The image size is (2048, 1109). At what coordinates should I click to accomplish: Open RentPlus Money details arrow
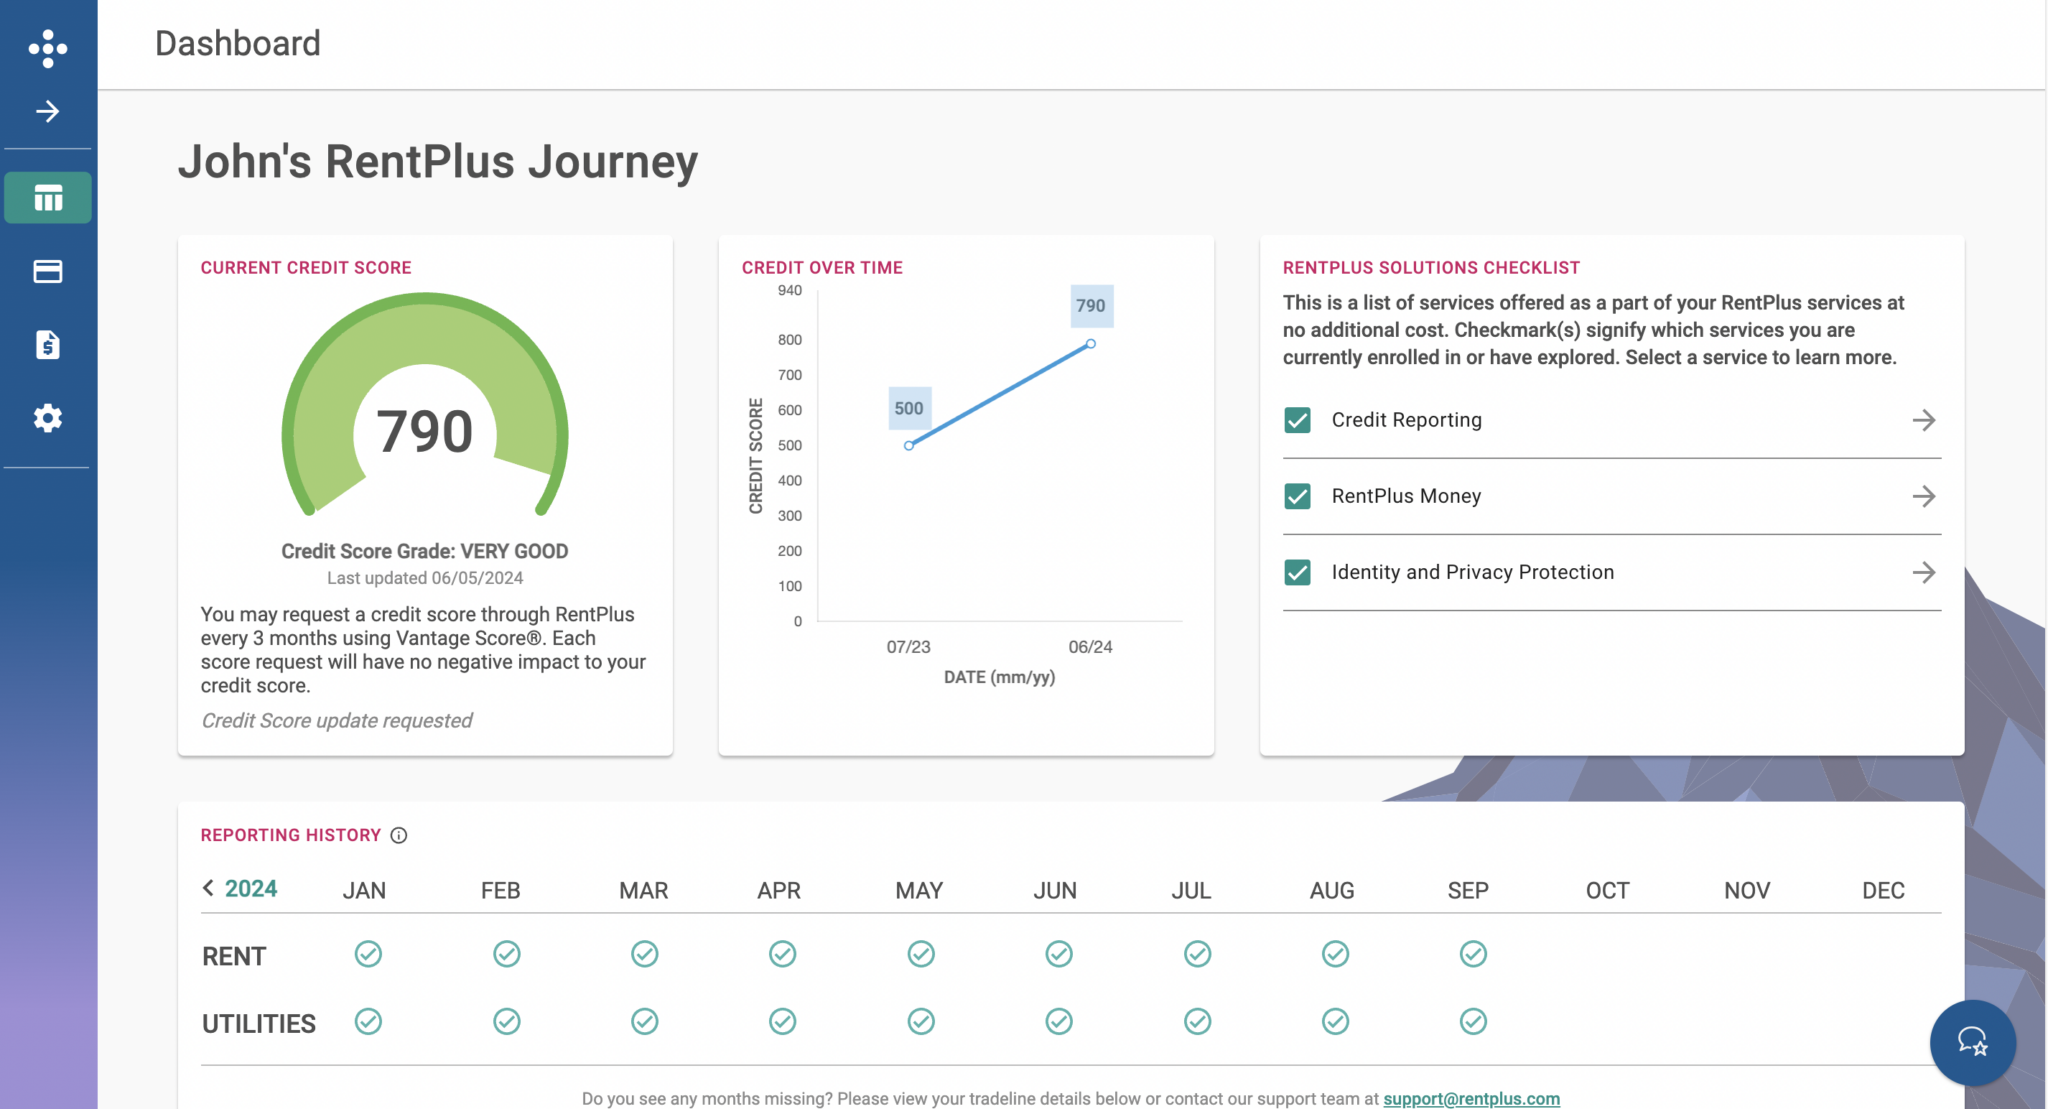click(x=1923, y=496)
